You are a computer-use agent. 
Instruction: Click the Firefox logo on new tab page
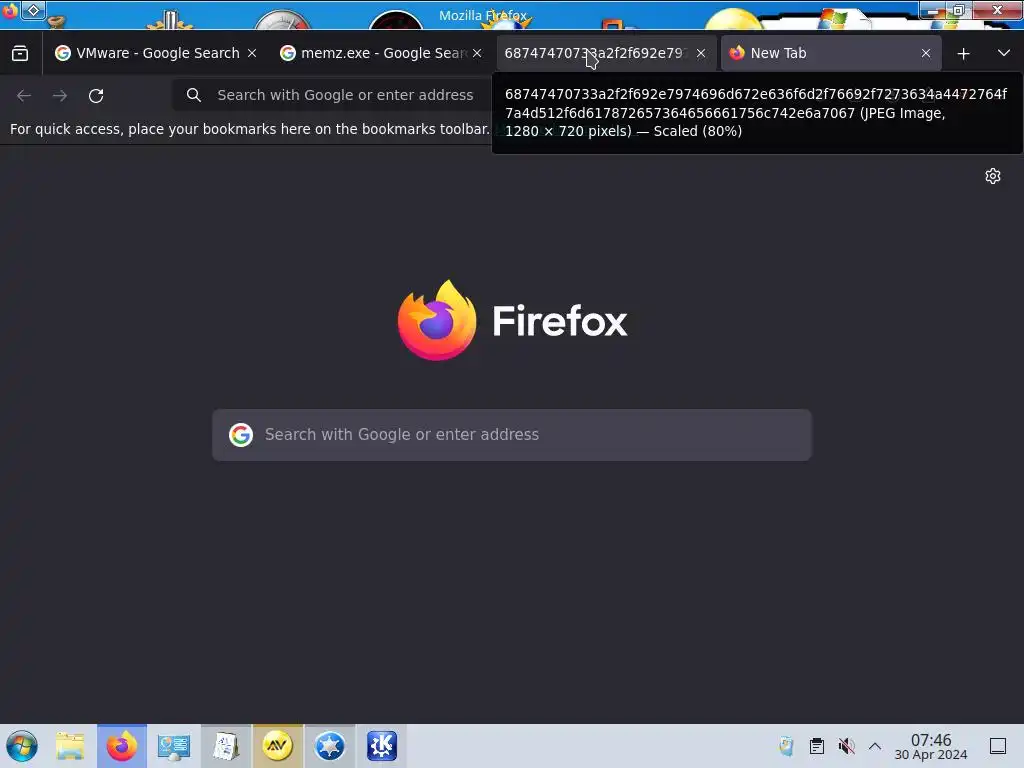pos(513,320)
